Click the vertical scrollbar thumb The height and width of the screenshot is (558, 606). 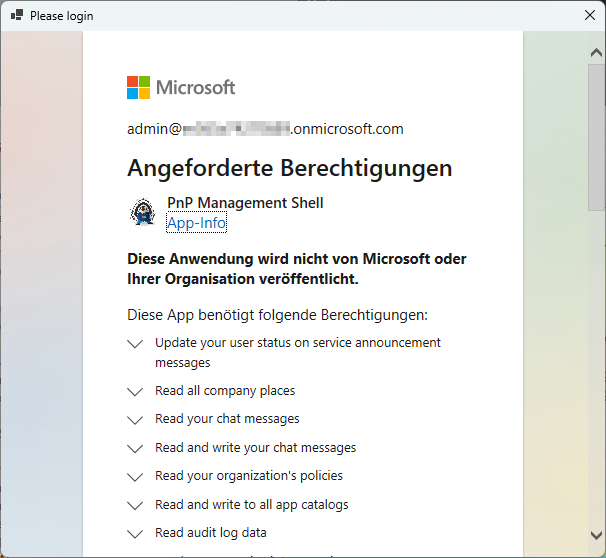tap(596, 130)
